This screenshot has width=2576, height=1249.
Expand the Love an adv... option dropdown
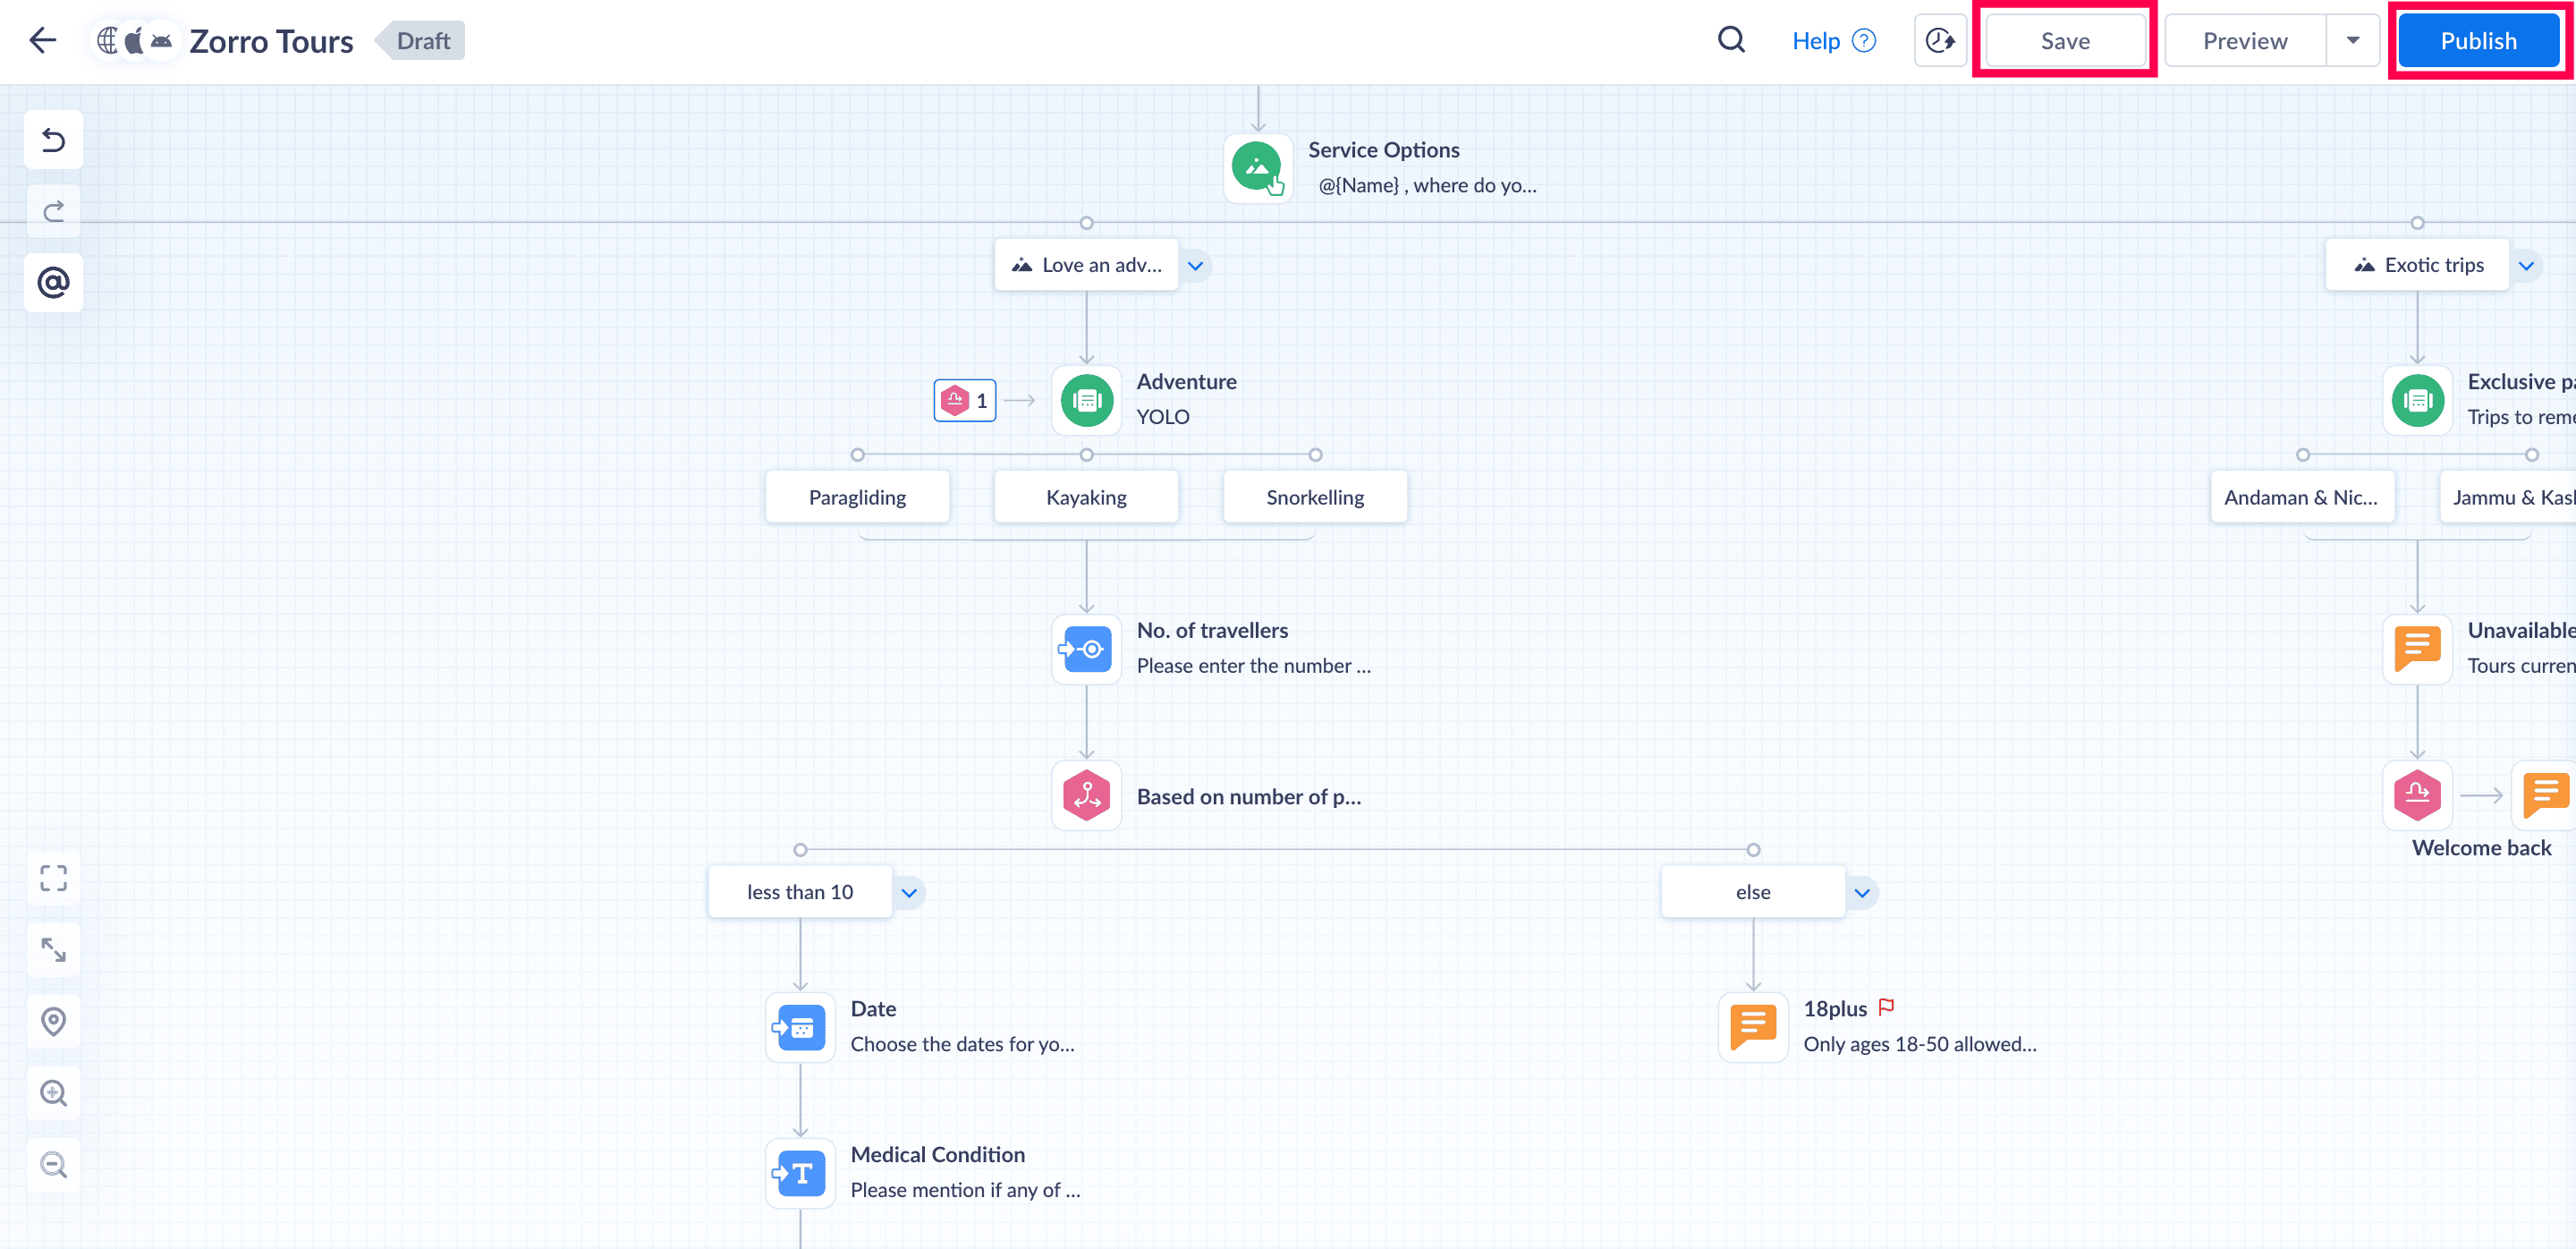tap(1195, 266)
